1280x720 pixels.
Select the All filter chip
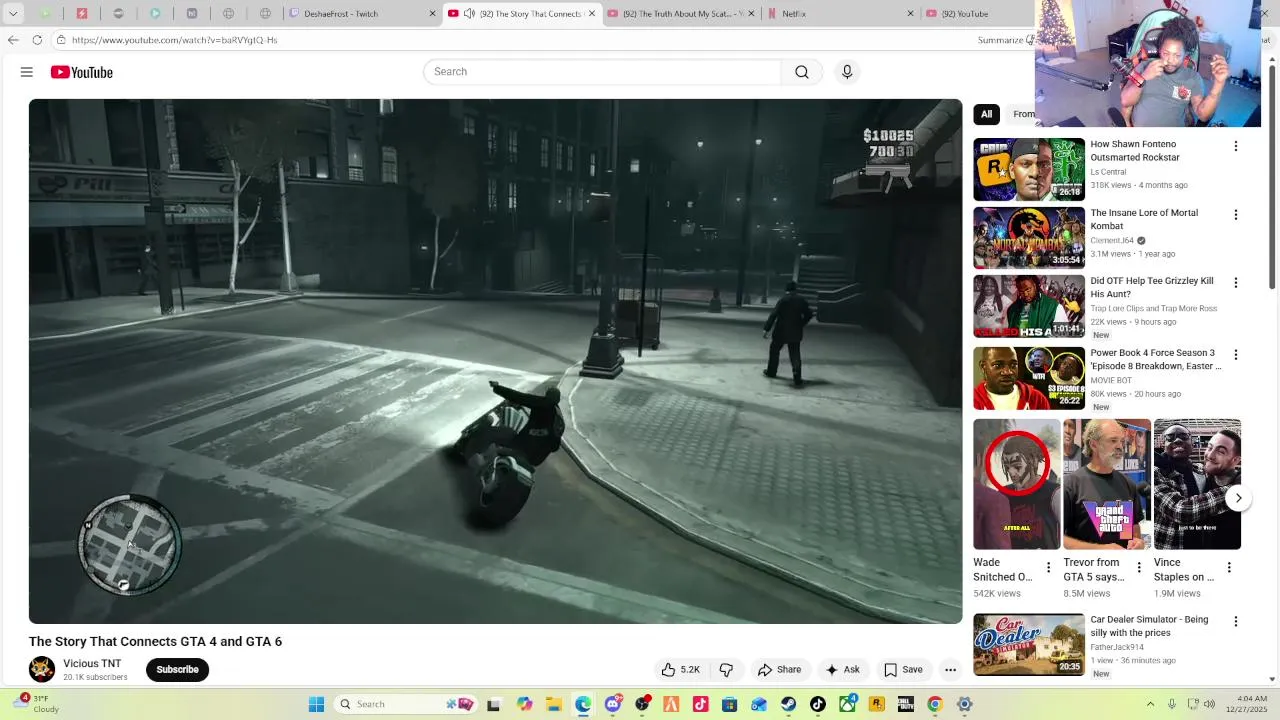(x=986, y=114)
